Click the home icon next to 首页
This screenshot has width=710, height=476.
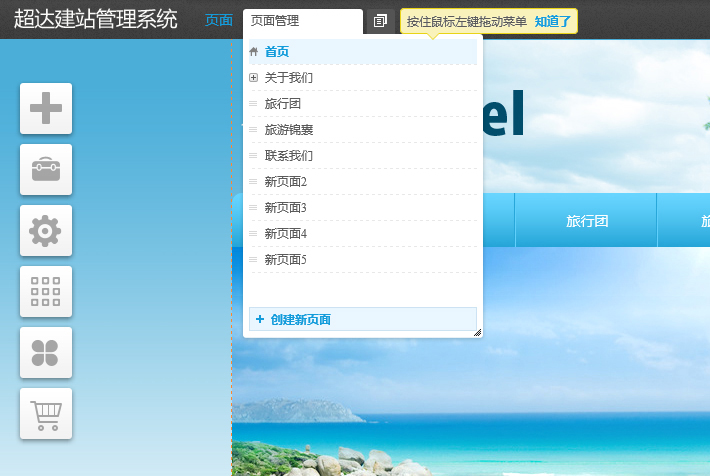point(254,52)
